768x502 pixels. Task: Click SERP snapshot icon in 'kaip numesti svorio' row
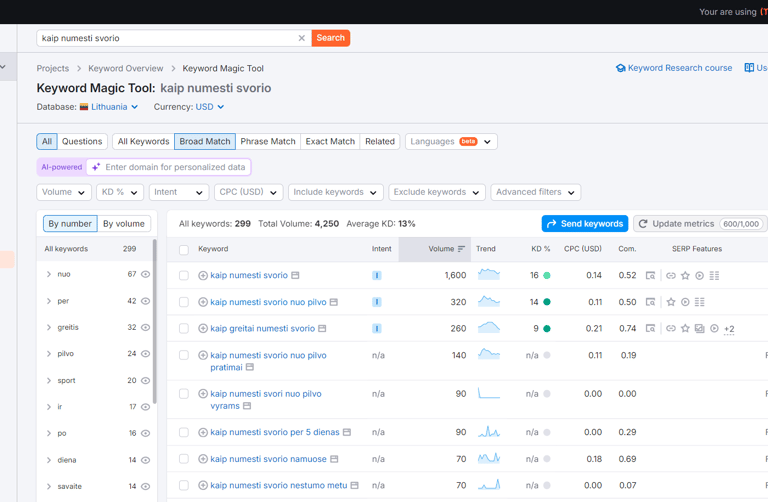[650, 276]
